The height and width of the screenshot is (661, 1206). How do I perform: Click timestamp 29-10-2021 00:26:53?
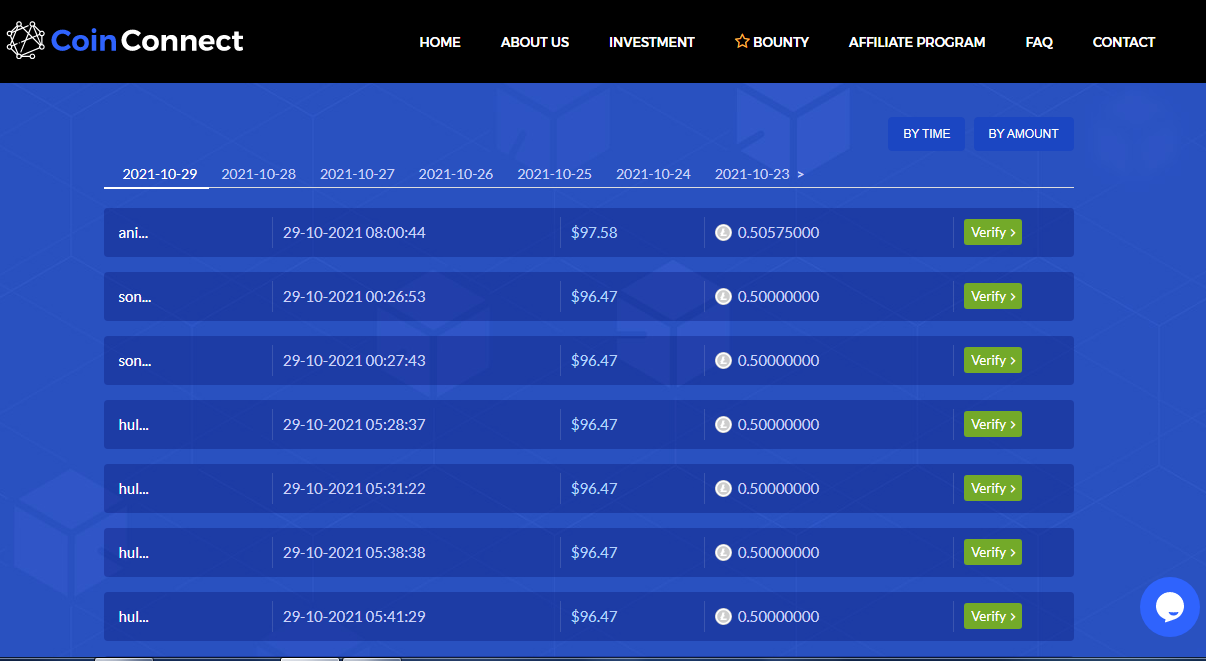(x=354, y=297)
